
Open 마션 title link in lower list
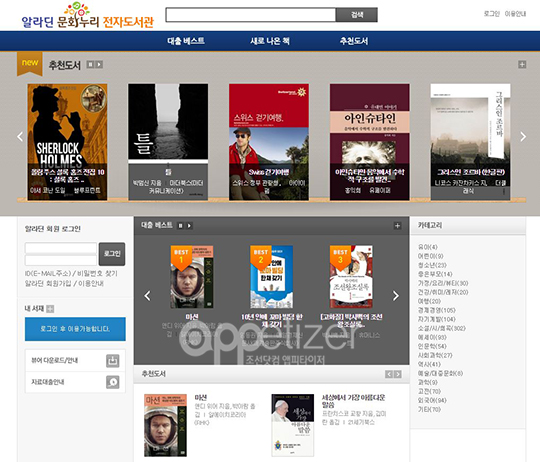[200, 398]
